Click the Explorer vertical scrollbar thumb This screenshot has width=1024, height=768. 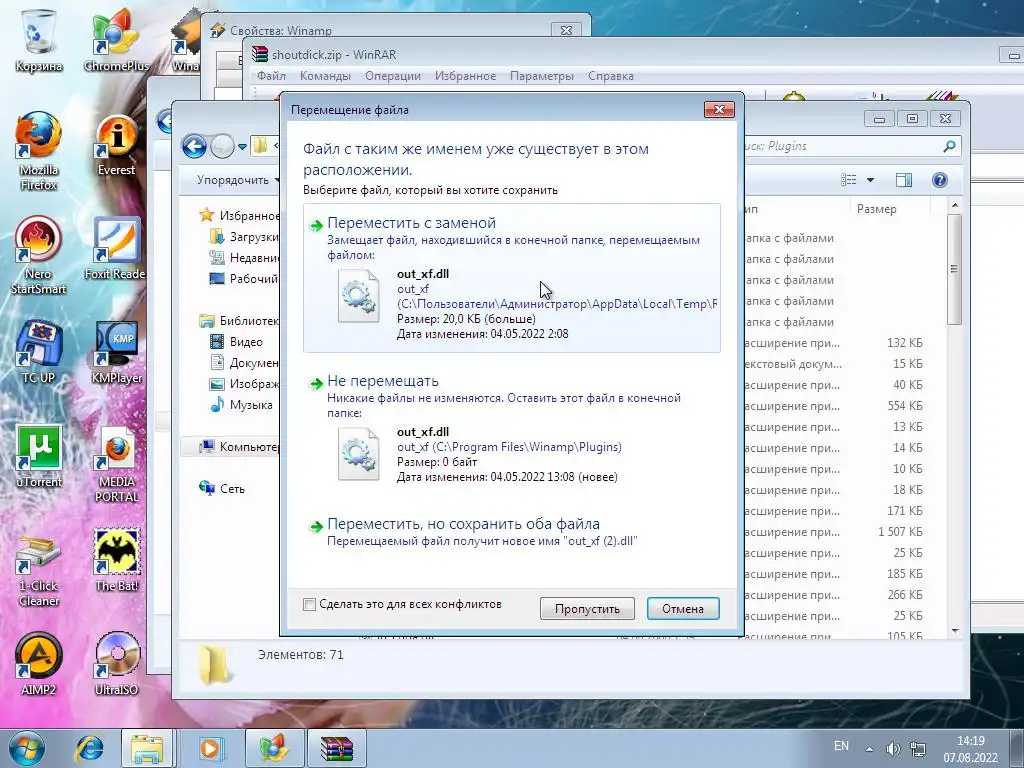coord(954,269)
